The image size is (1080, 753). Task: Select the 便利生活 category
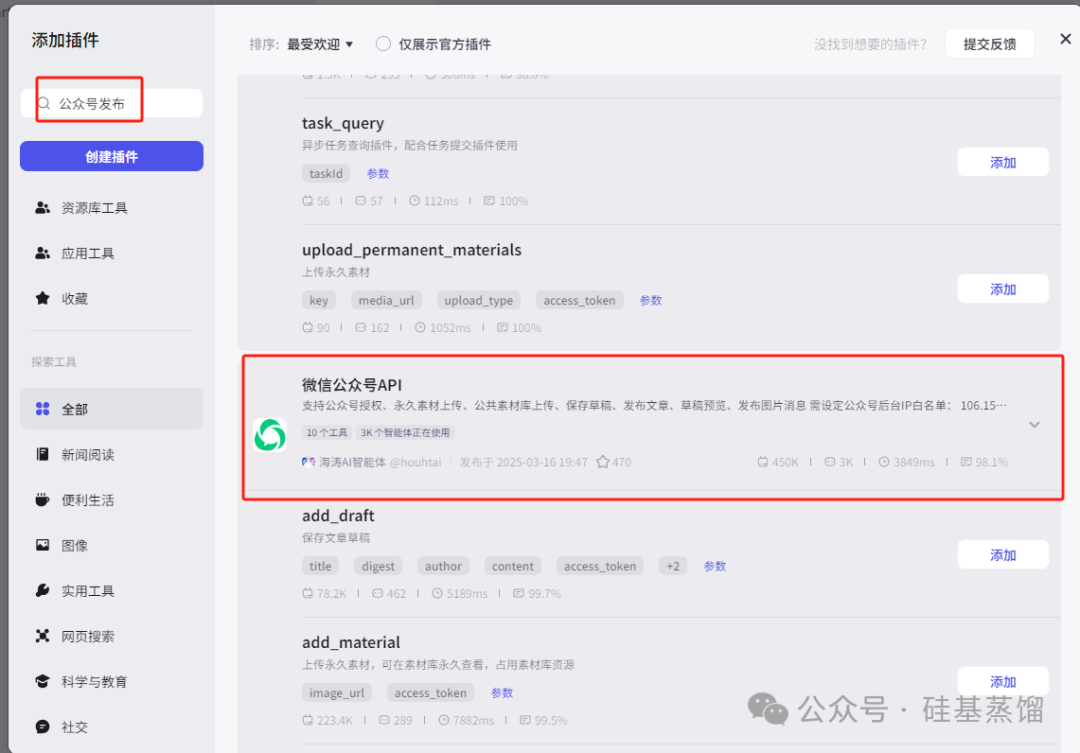[x=112, y=499]
